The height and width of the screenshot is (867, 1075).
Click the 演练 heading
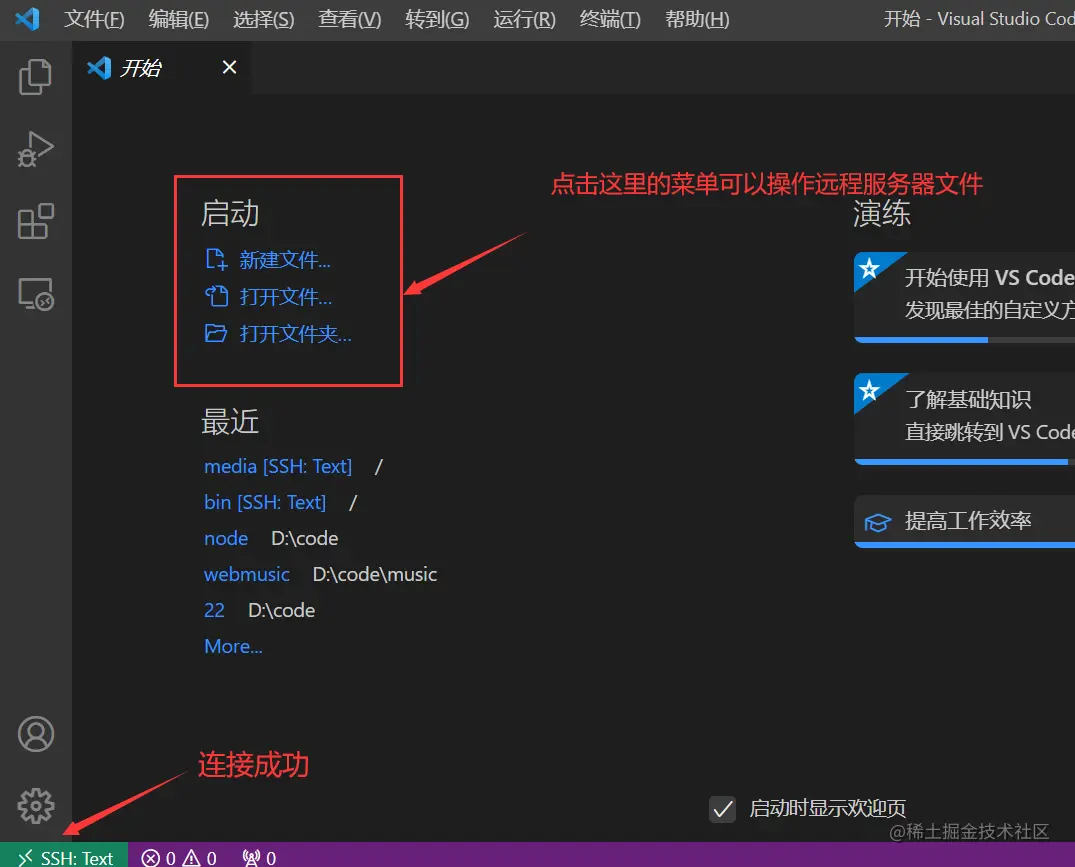coord(882,213)
